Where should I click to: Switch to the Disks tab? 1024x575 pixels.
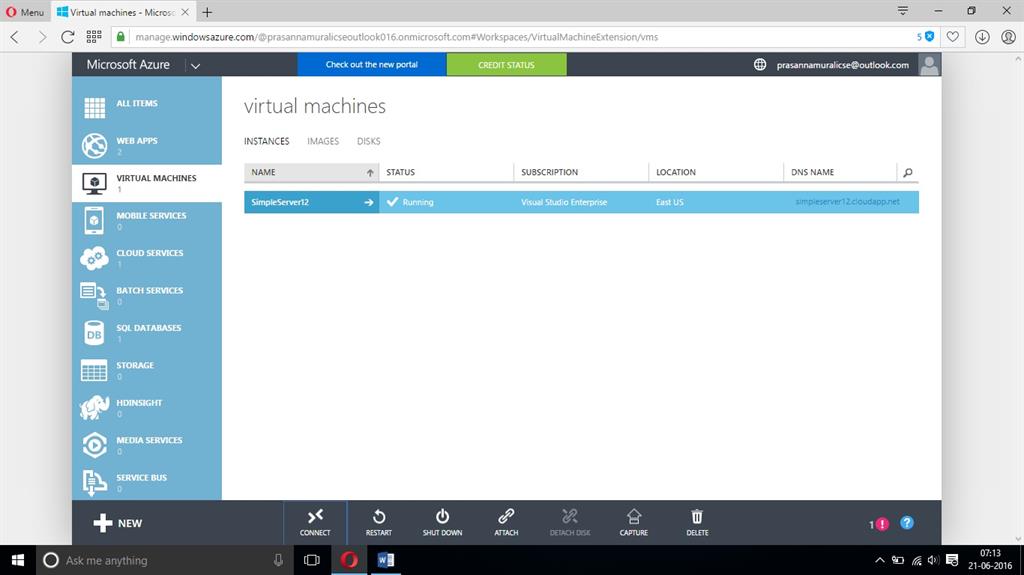coord(368,141)
